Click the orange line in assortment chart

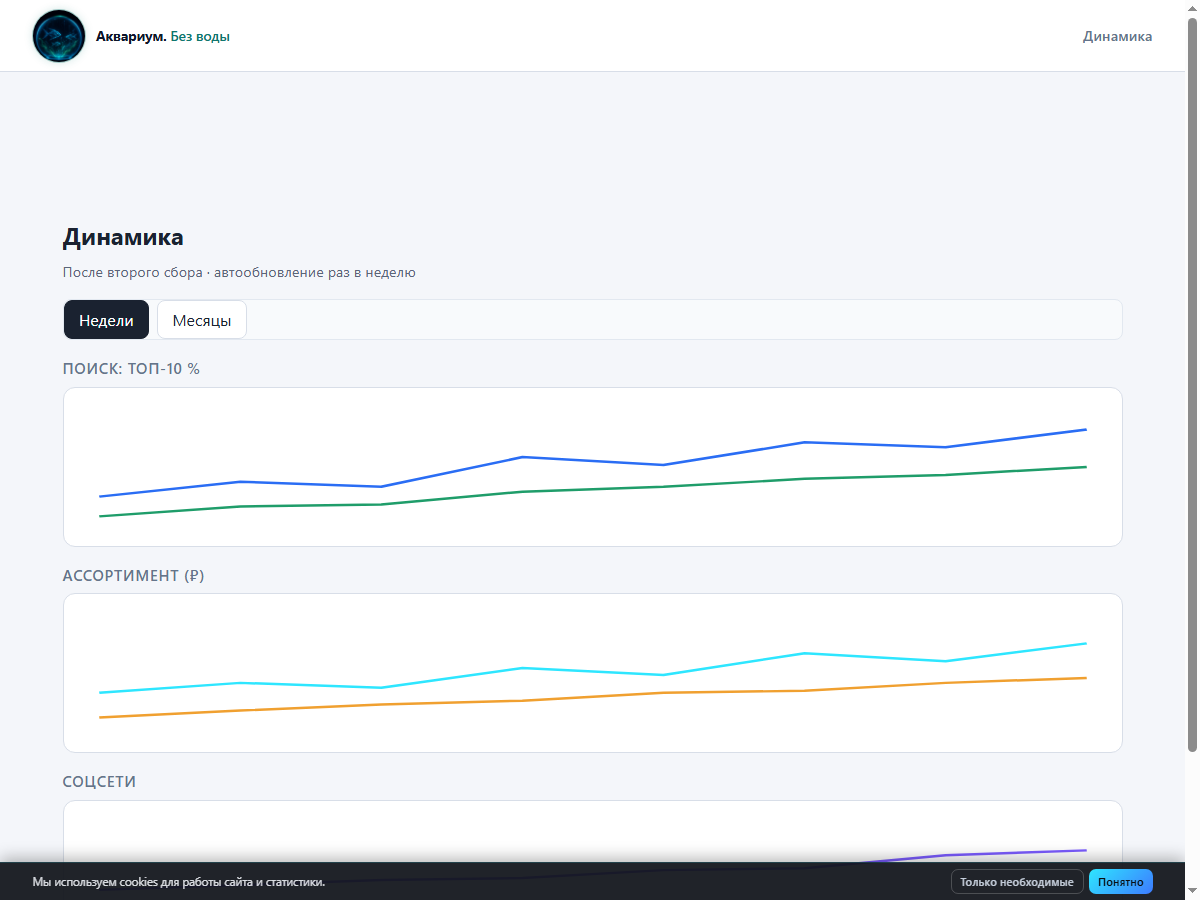[x=593, y=696]
